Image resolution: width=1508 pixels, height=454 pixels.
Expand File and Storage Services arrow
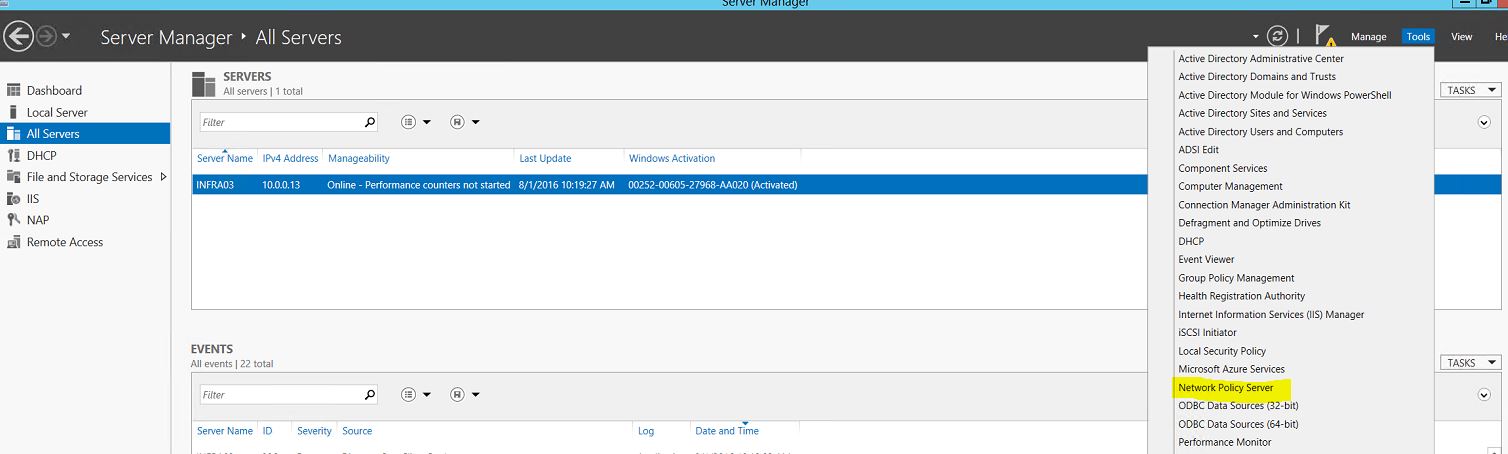click(163, 177)
